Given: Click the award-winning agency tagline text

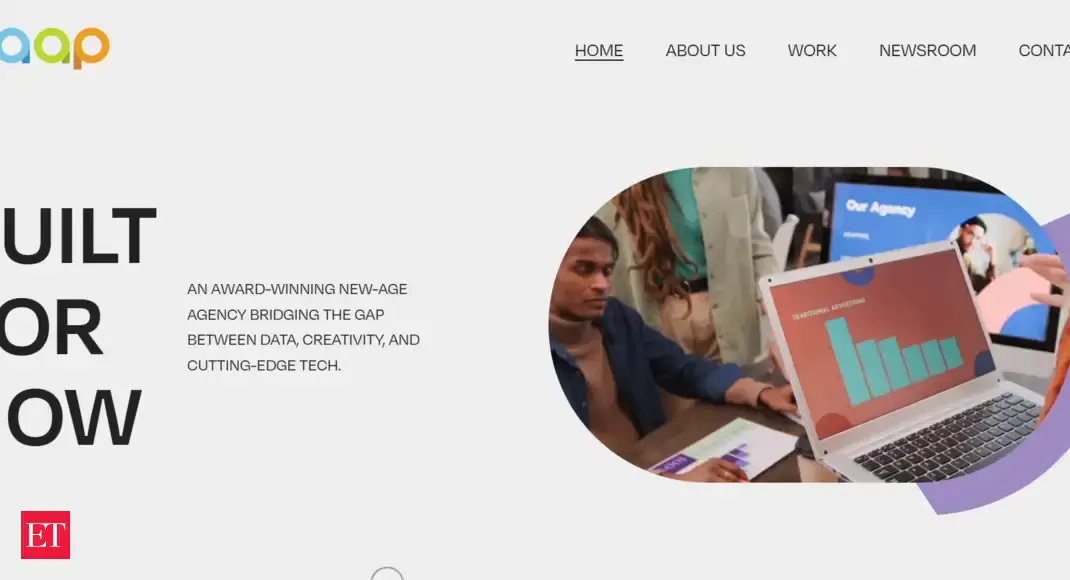Looking at the screenshot, I should click(x=303, y=327).
